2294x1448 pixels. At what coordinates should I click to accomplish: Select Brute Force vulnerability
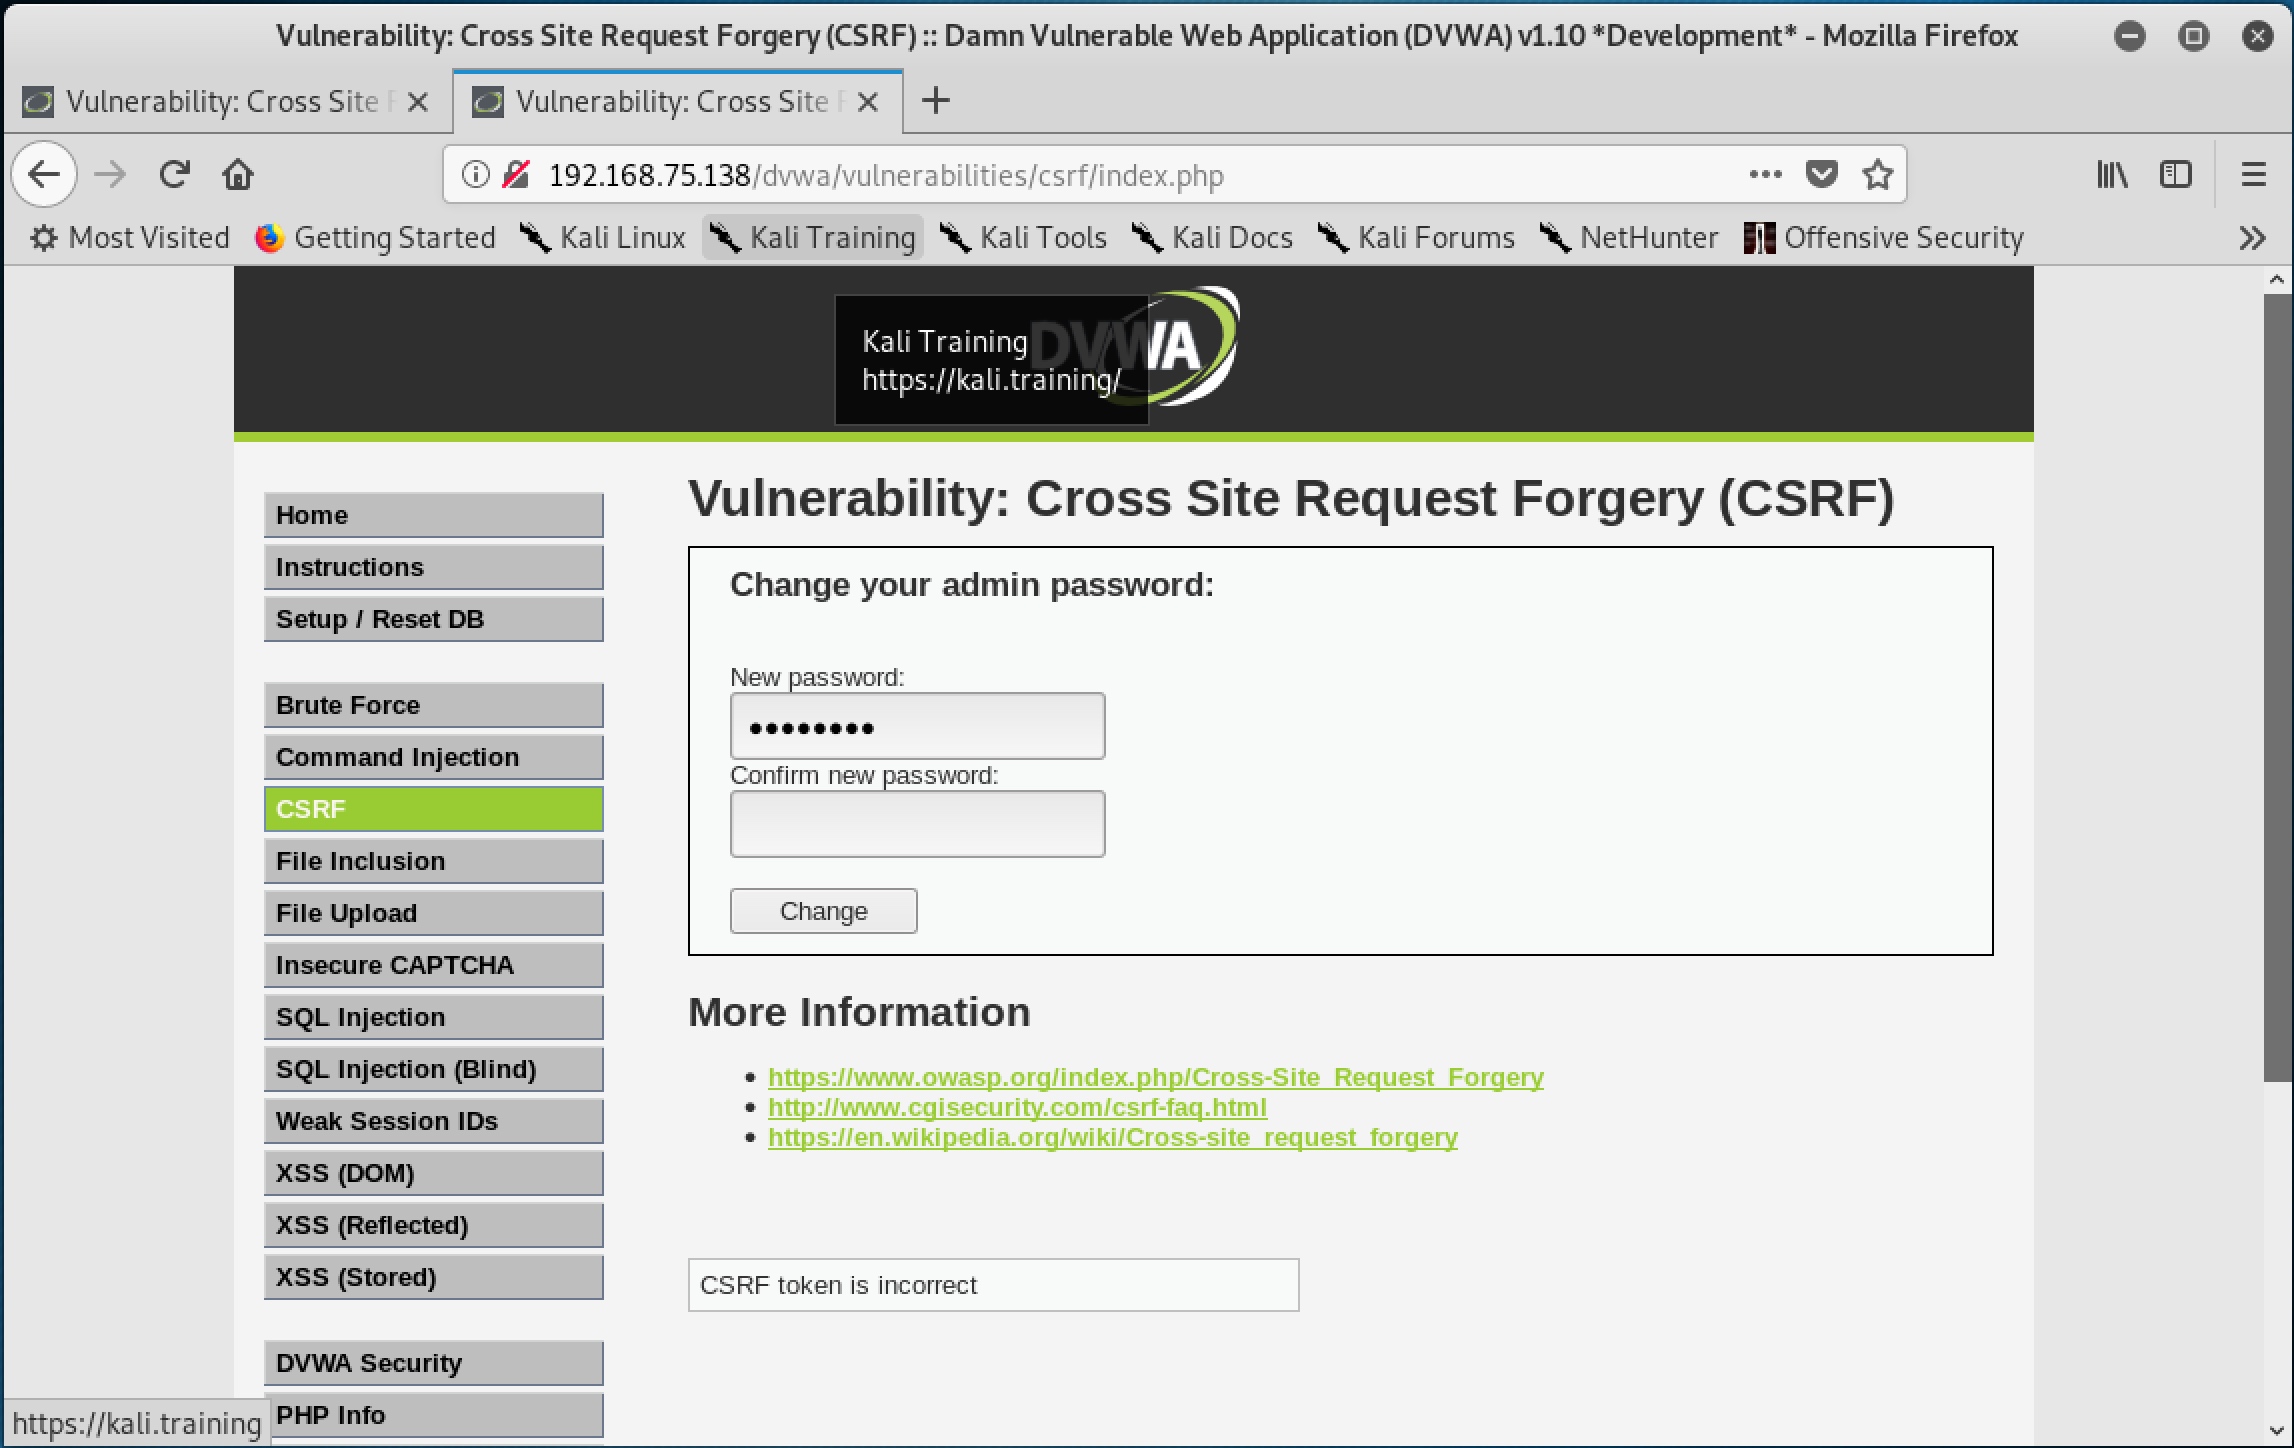(x=434, y=705)
